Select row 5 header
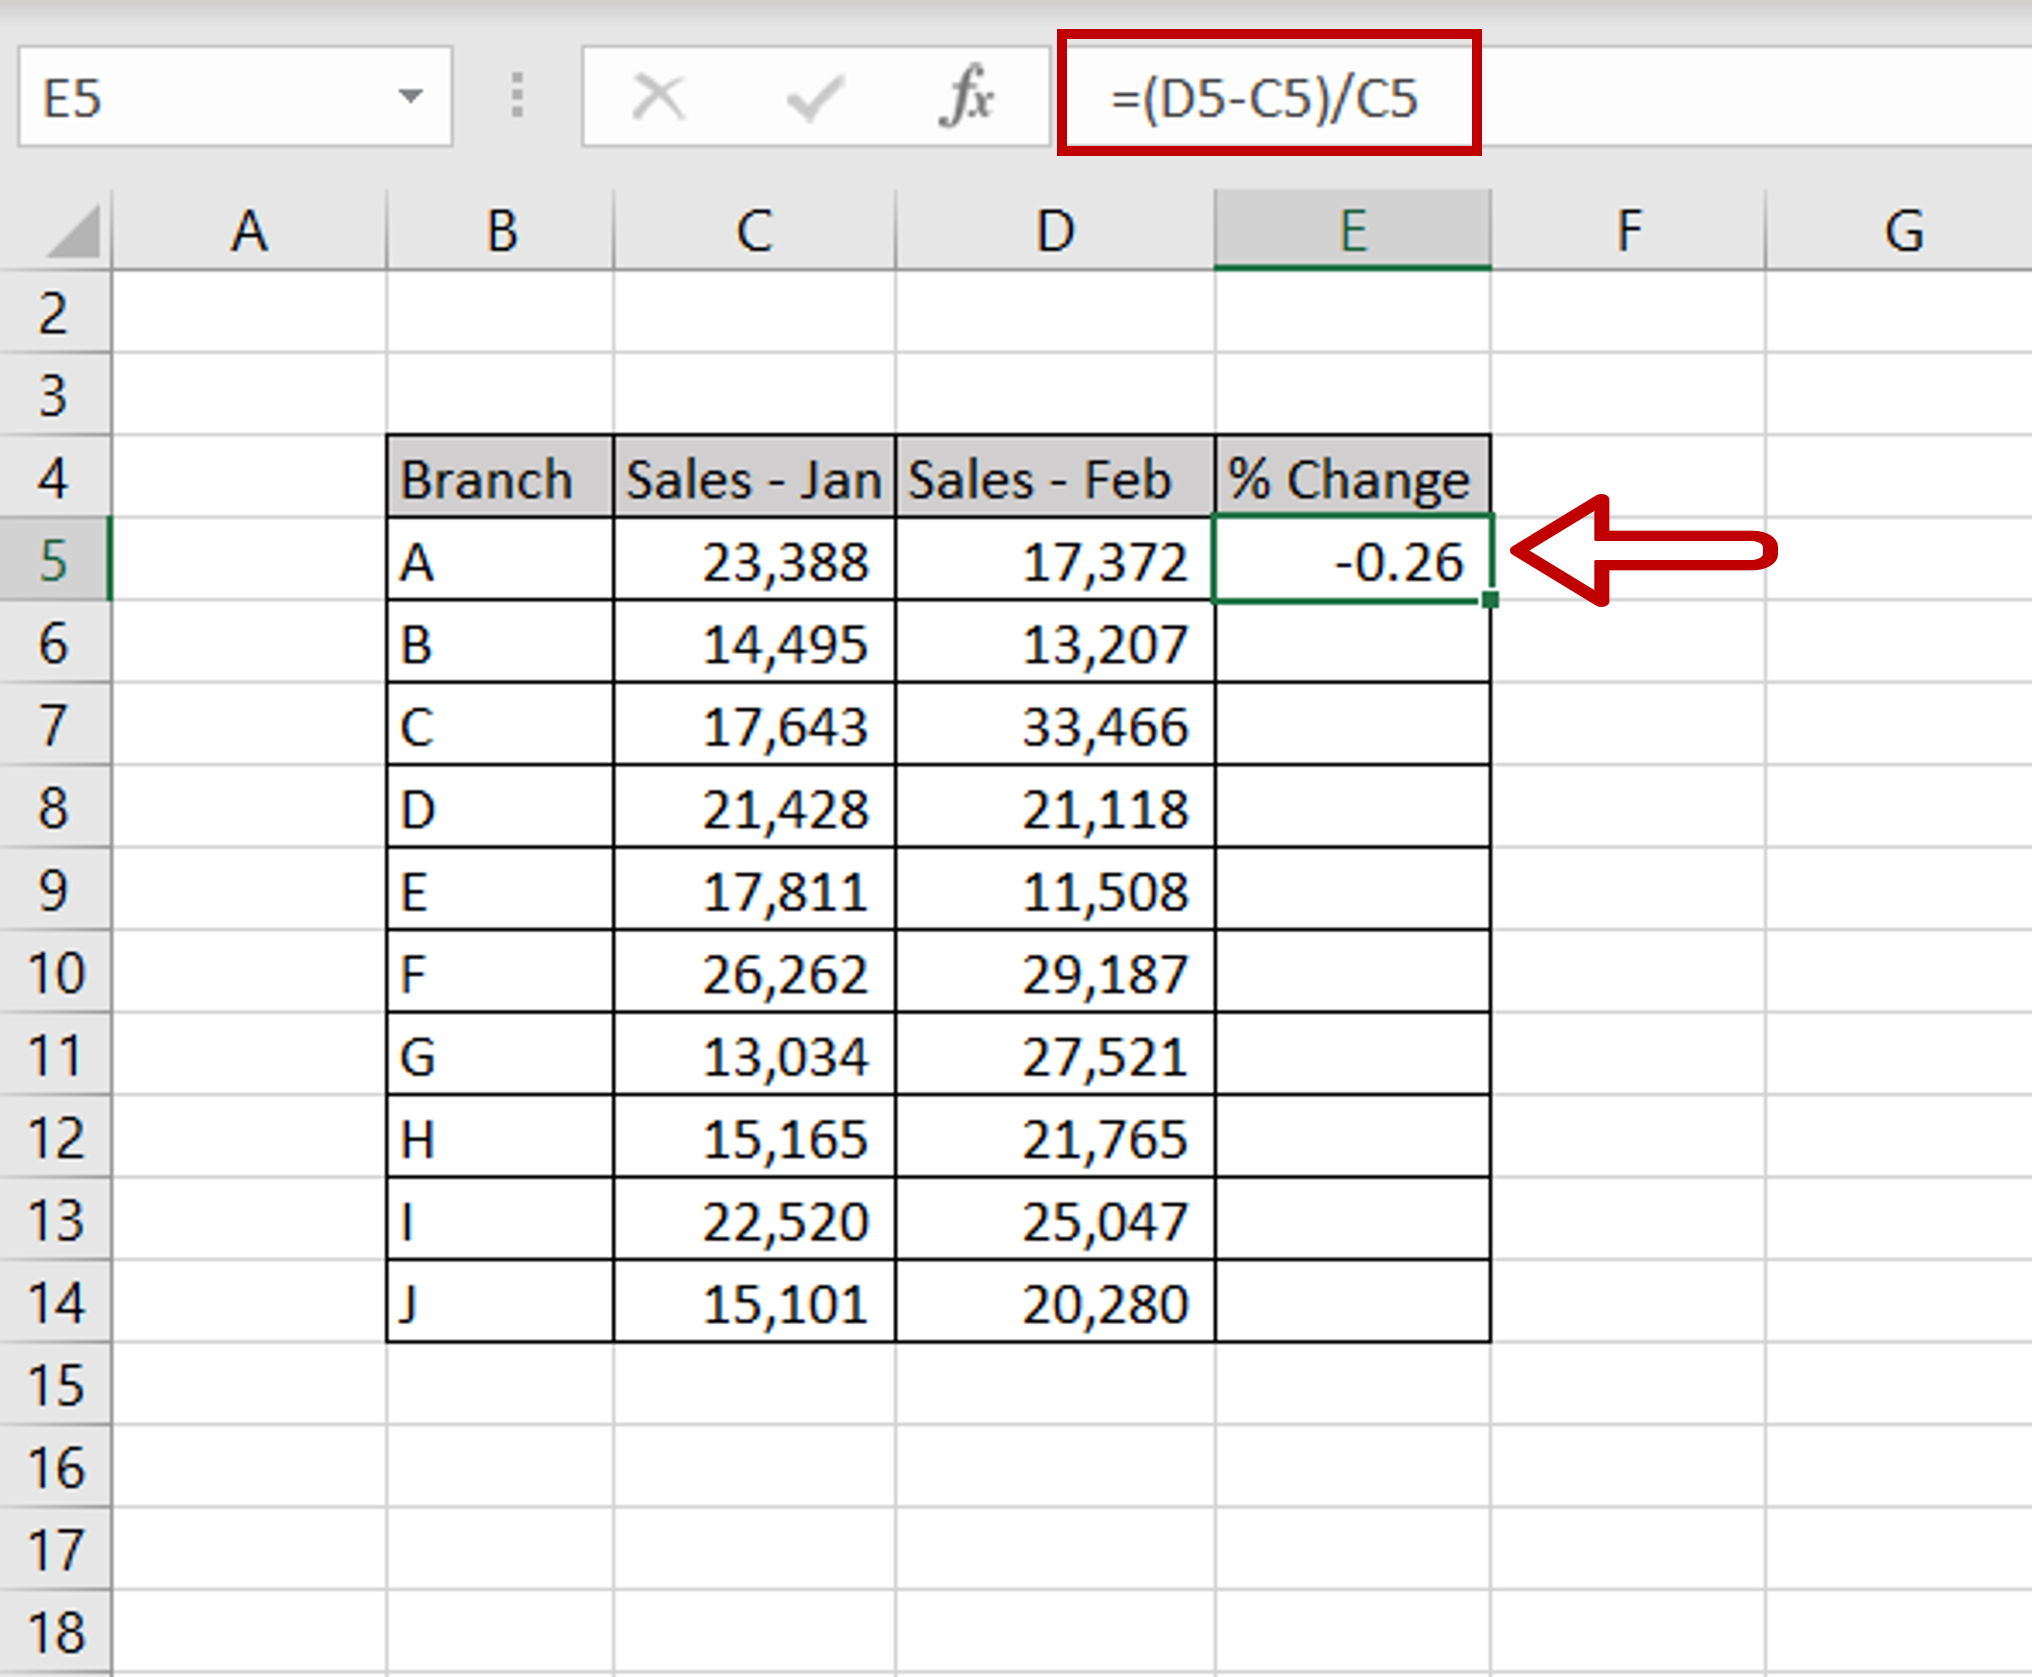This screenshot has width=2032, height=1677. pyautogui.click(x=54, y=559)
